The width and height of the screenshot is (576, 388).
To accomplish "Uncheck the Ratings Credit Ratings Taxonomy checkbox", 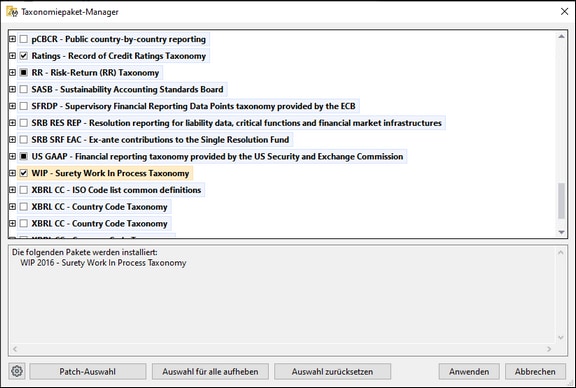I will 24,56.
